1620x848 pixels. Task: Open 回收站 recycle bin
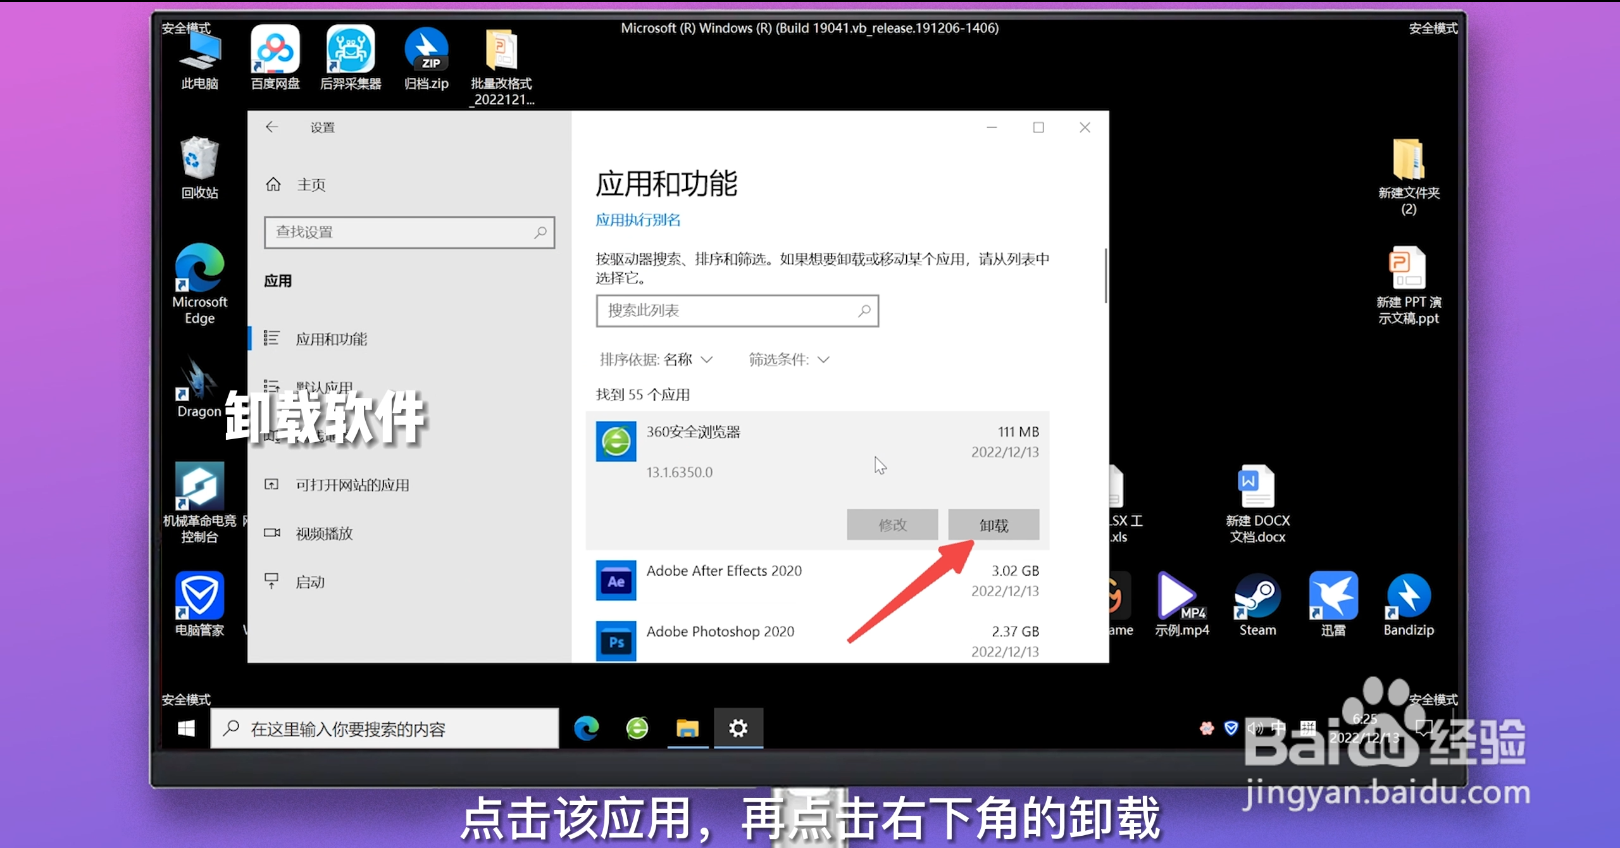pyautogui.click(x=200, y=168)
